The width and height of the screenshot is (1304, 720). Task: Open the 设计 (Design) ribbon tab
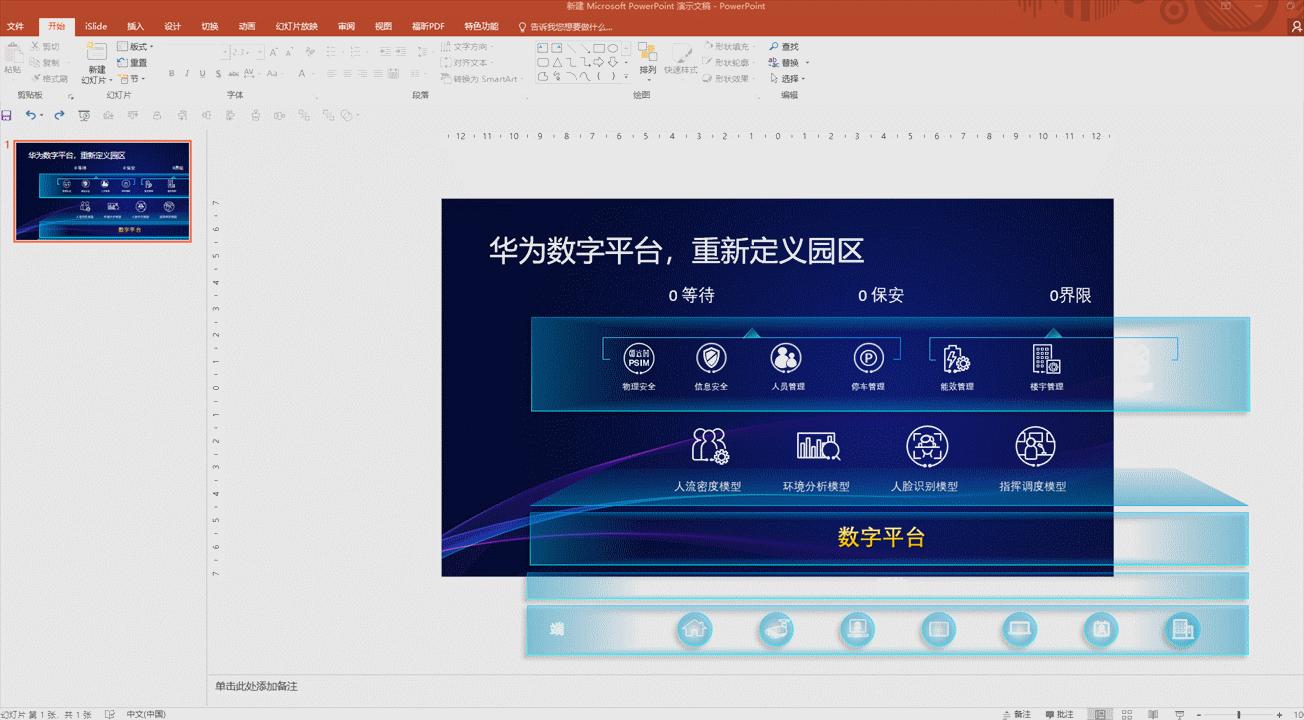[x=171, y=26]
